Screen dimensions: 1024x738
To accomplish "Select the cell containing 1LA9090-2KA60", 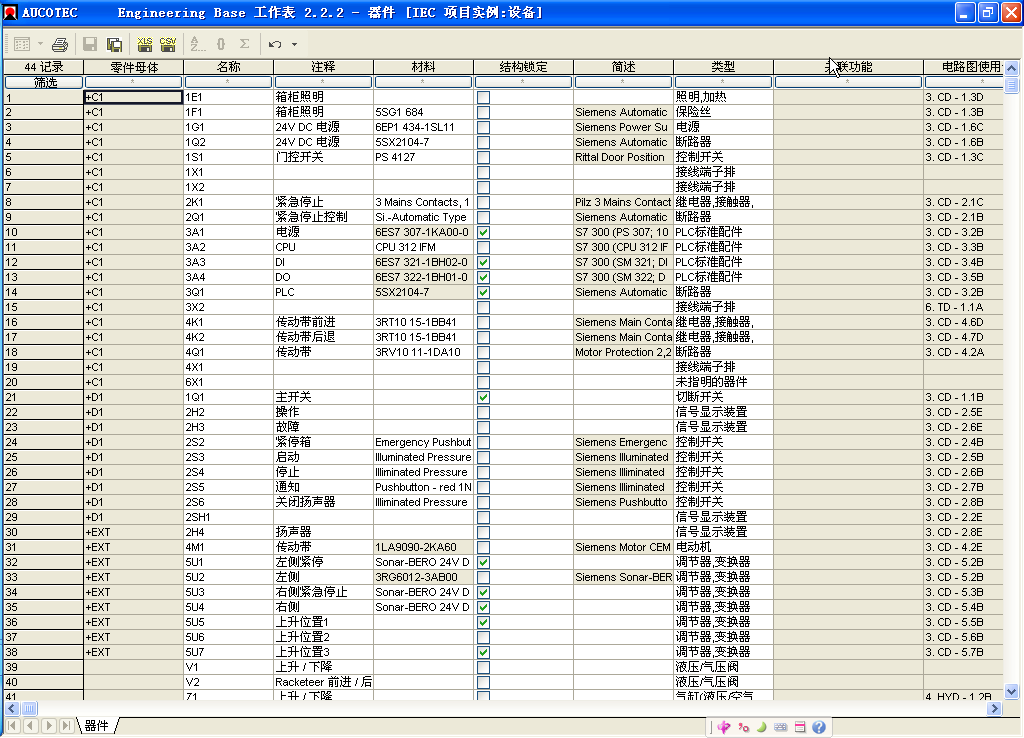I will (x=423, y=547).
